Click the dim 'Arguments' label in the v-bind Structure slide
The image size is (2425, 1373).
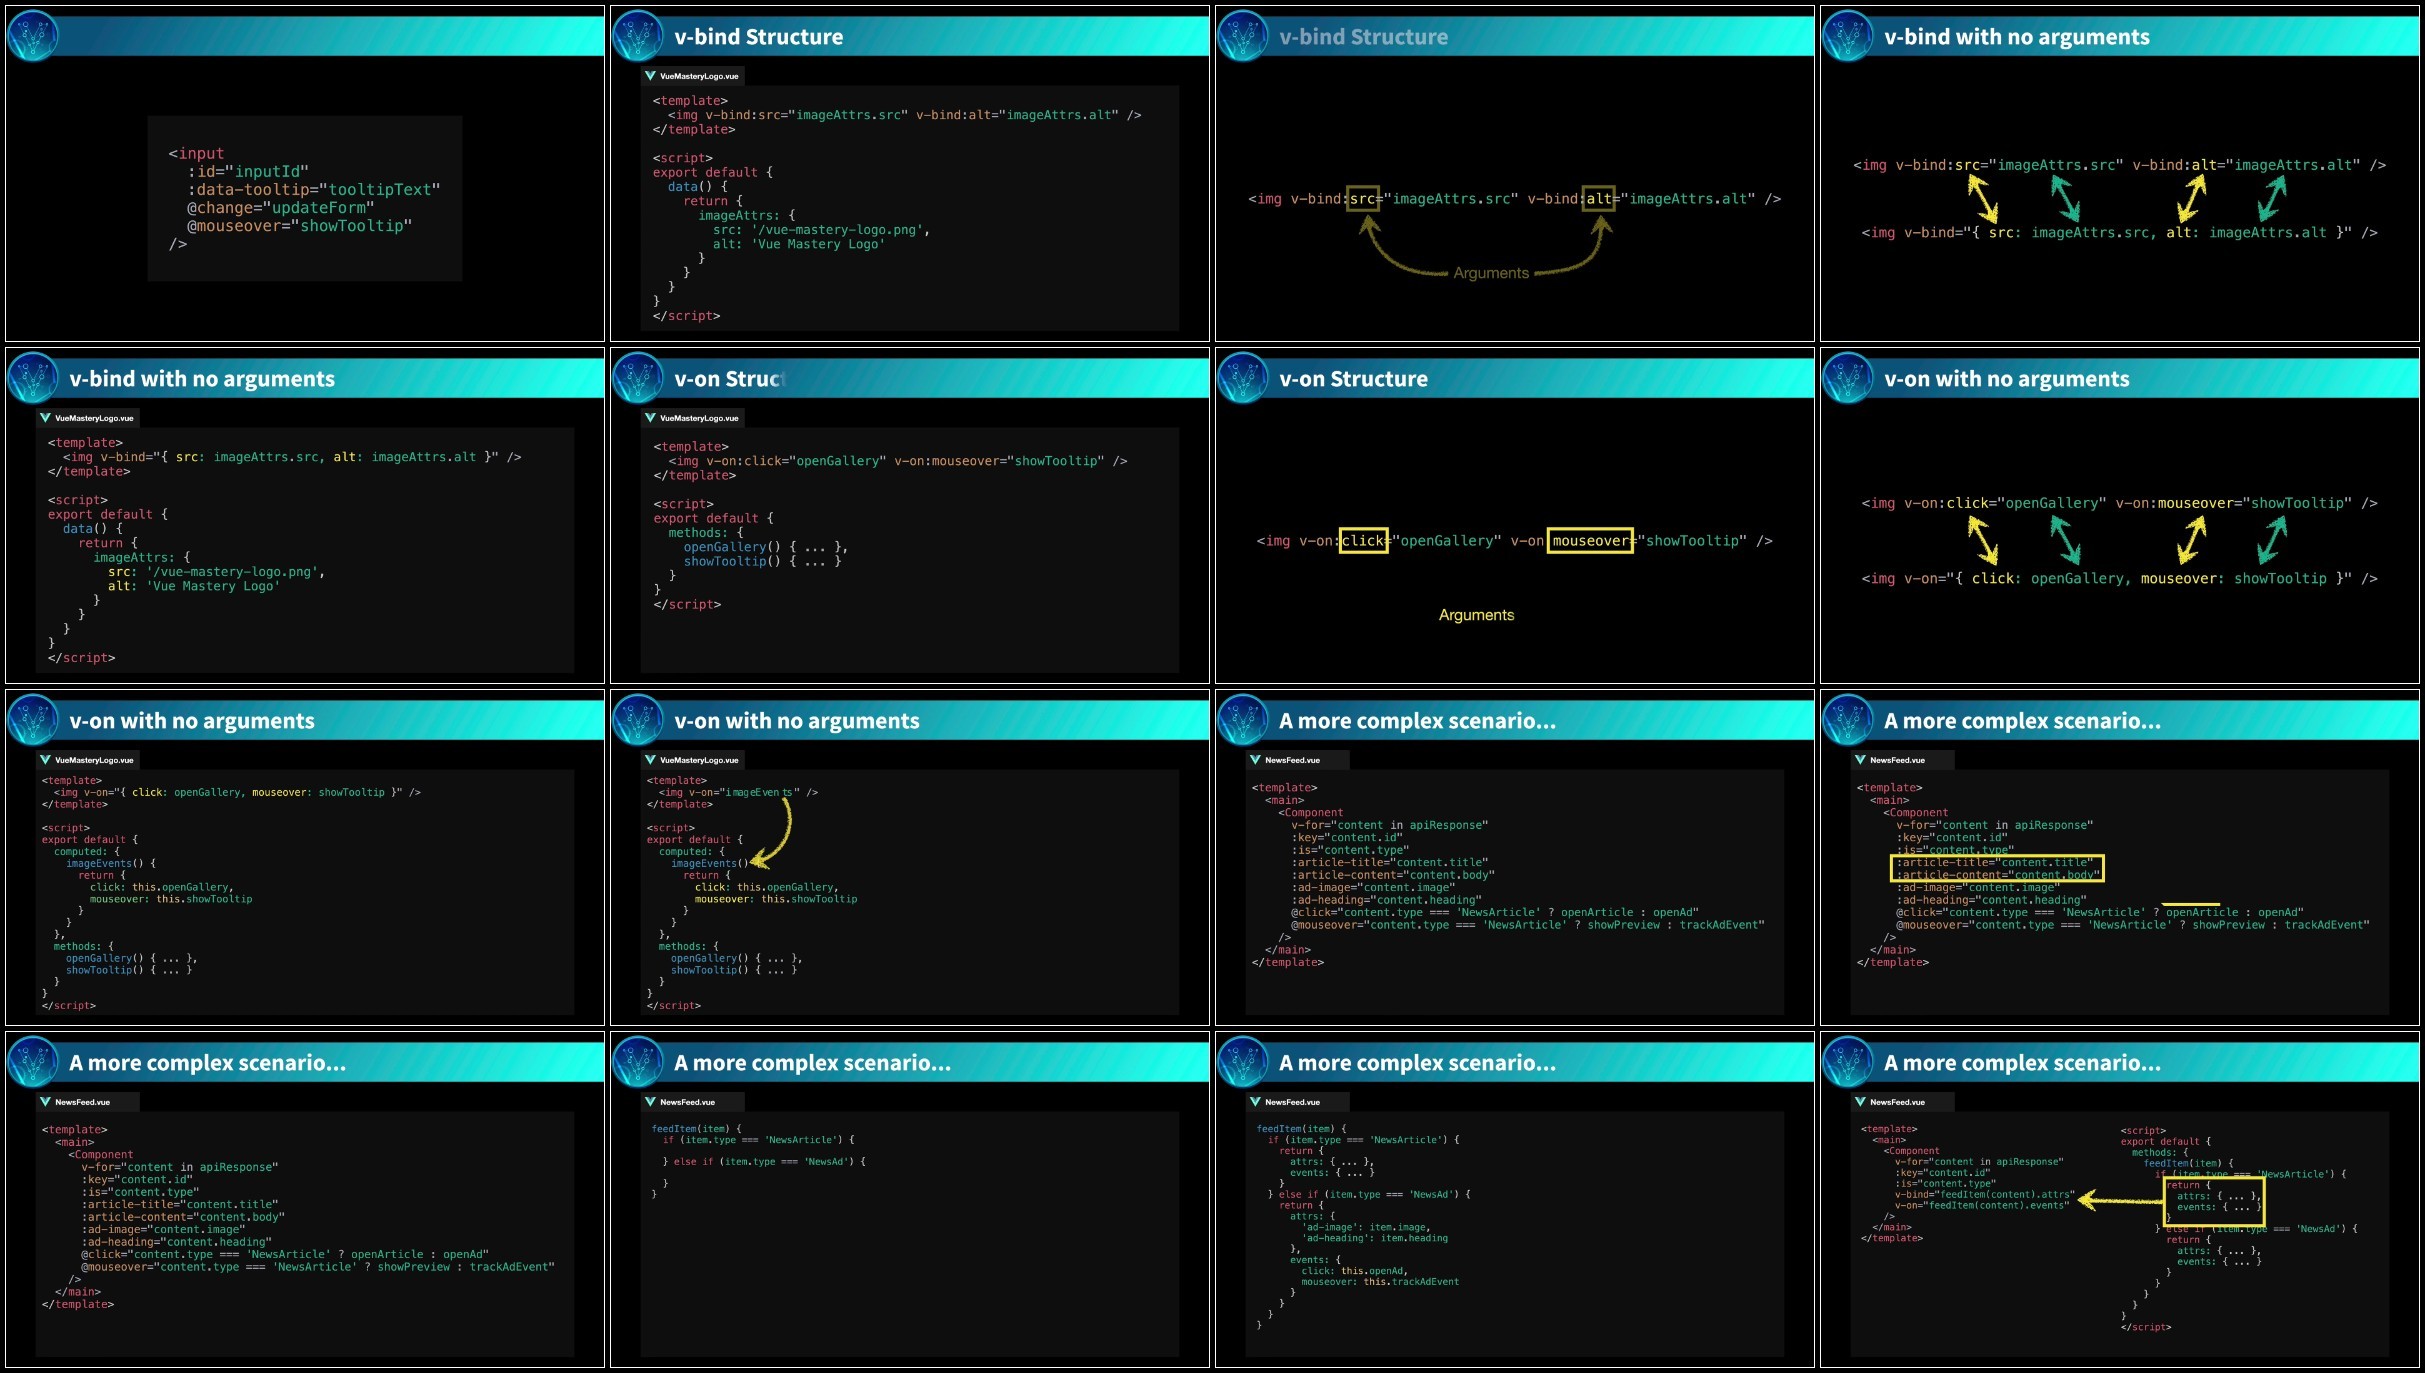(1491, 273)
